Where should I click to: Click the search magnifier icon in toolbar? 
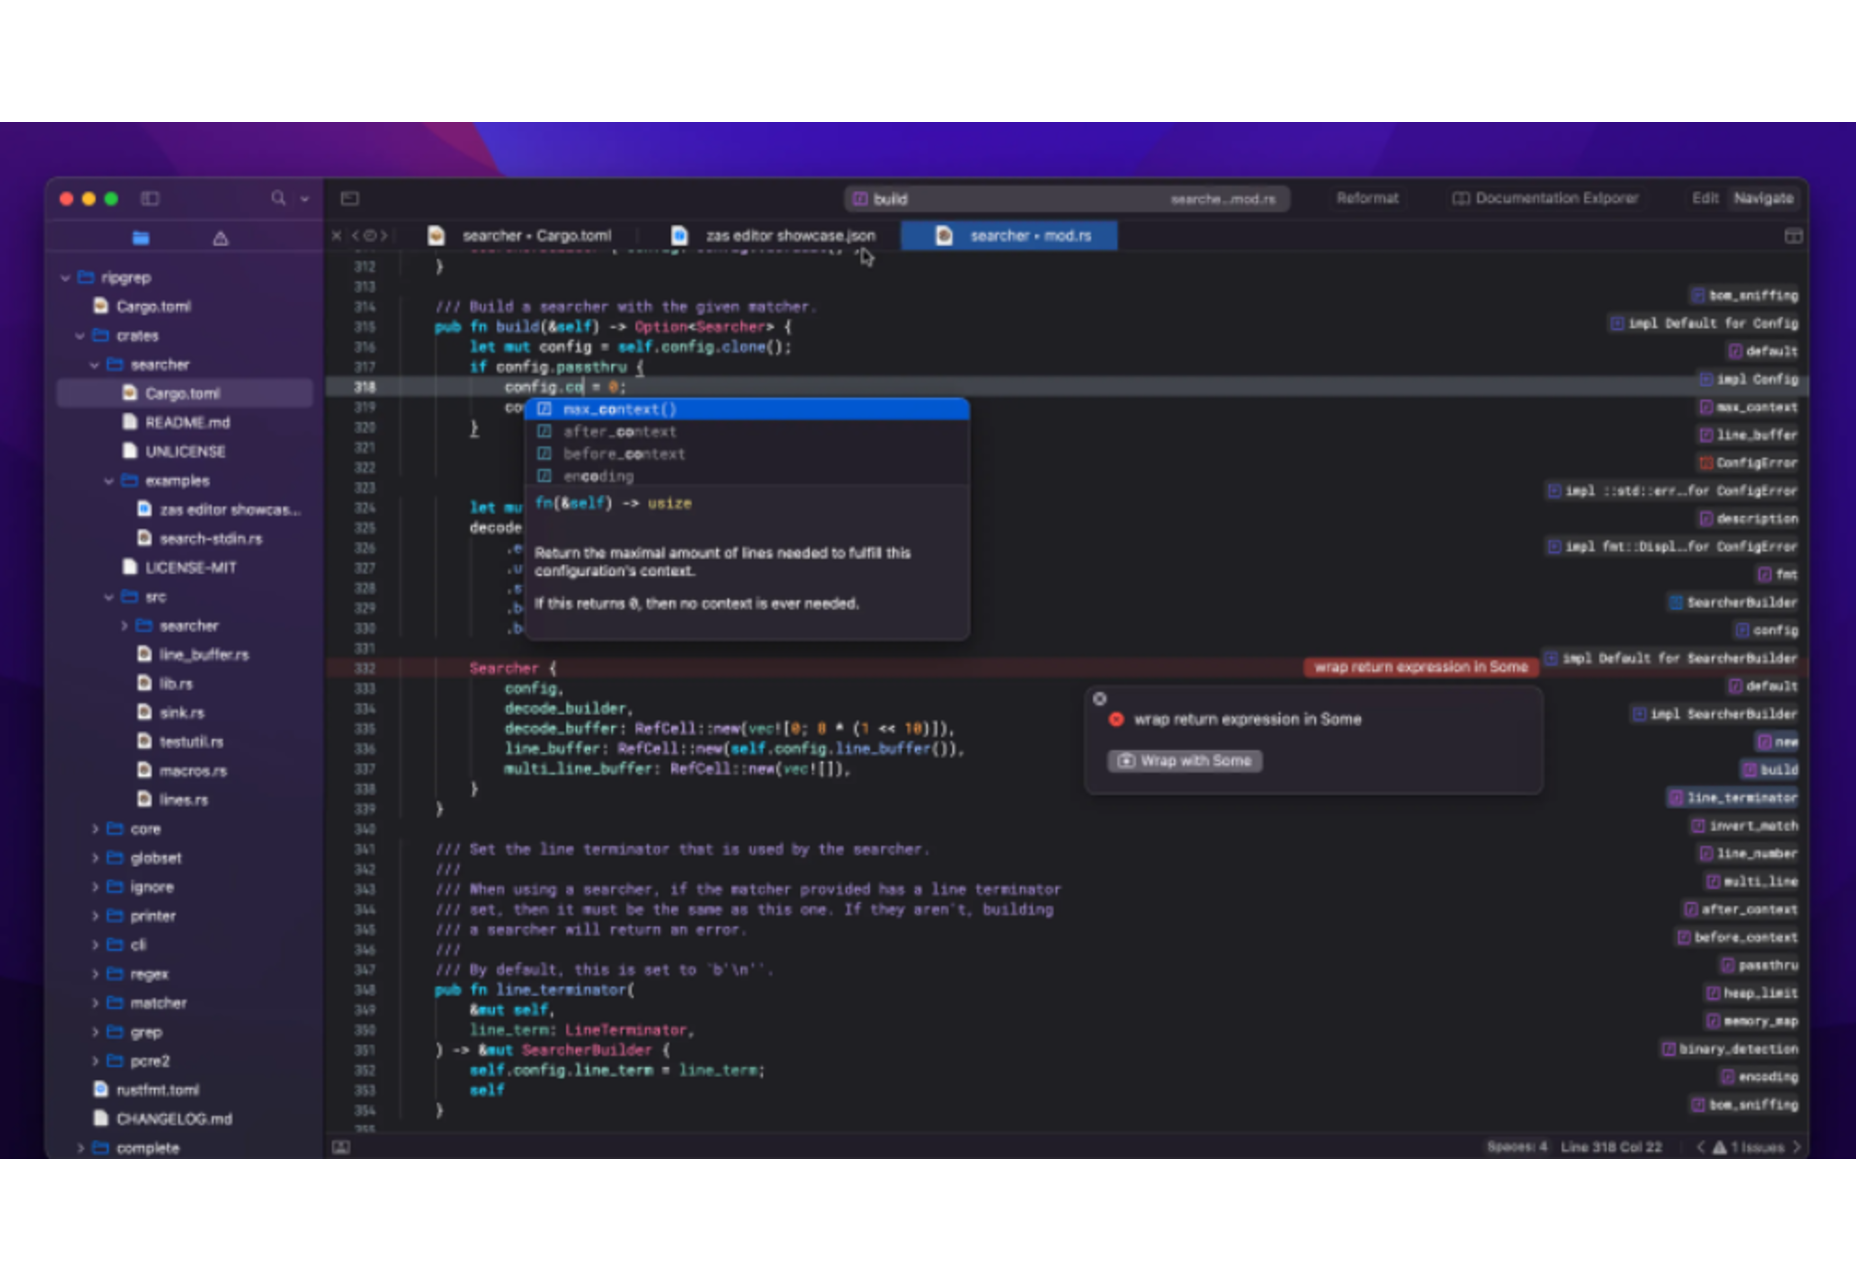(x=278, y=198)
